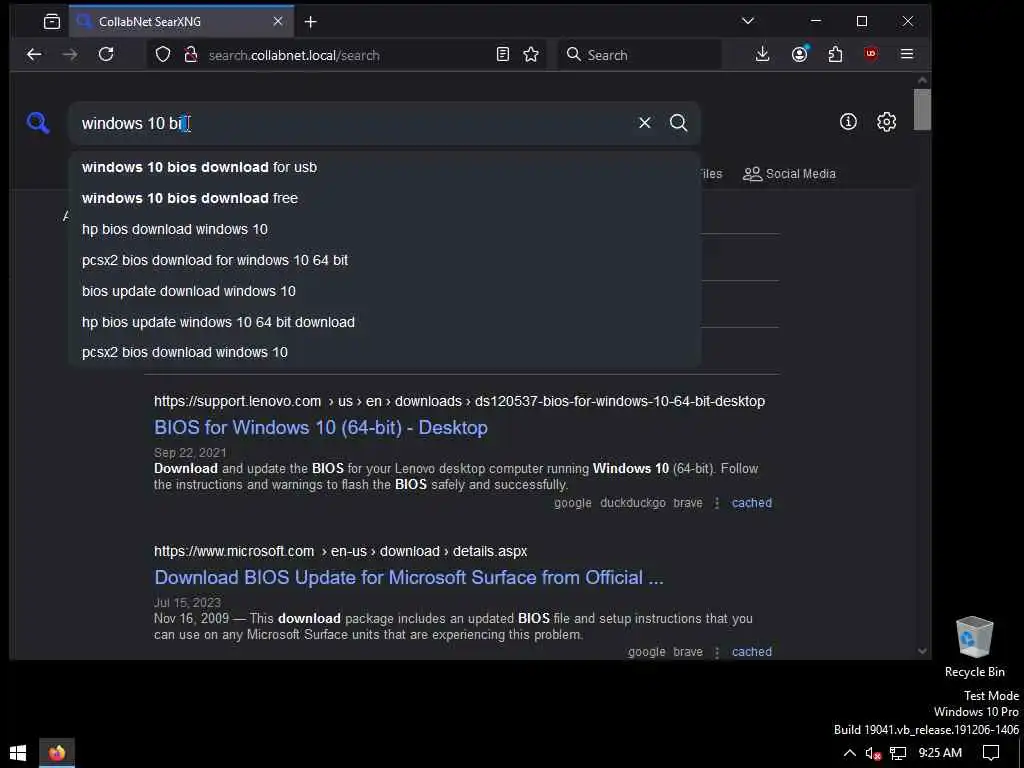The height and width of the screenshot is (768, 1024).
Task: Select suggestion 'bios update download windows 10'
Action: pos(385,291)
